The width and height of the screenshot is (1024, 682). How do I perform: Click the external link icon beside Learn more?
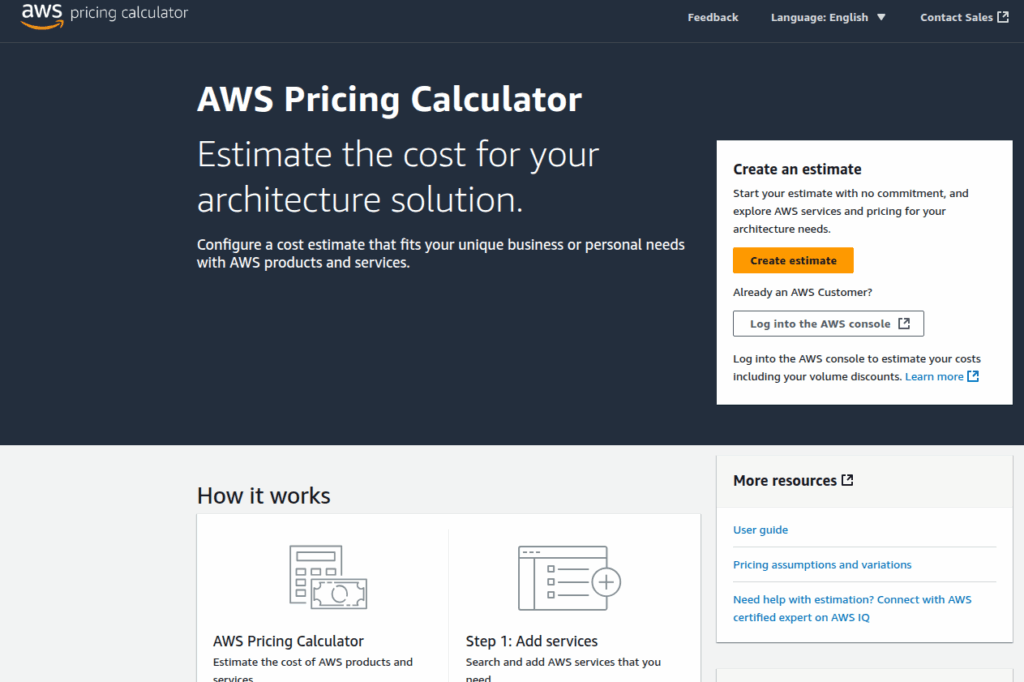click(x=972, y=375)
